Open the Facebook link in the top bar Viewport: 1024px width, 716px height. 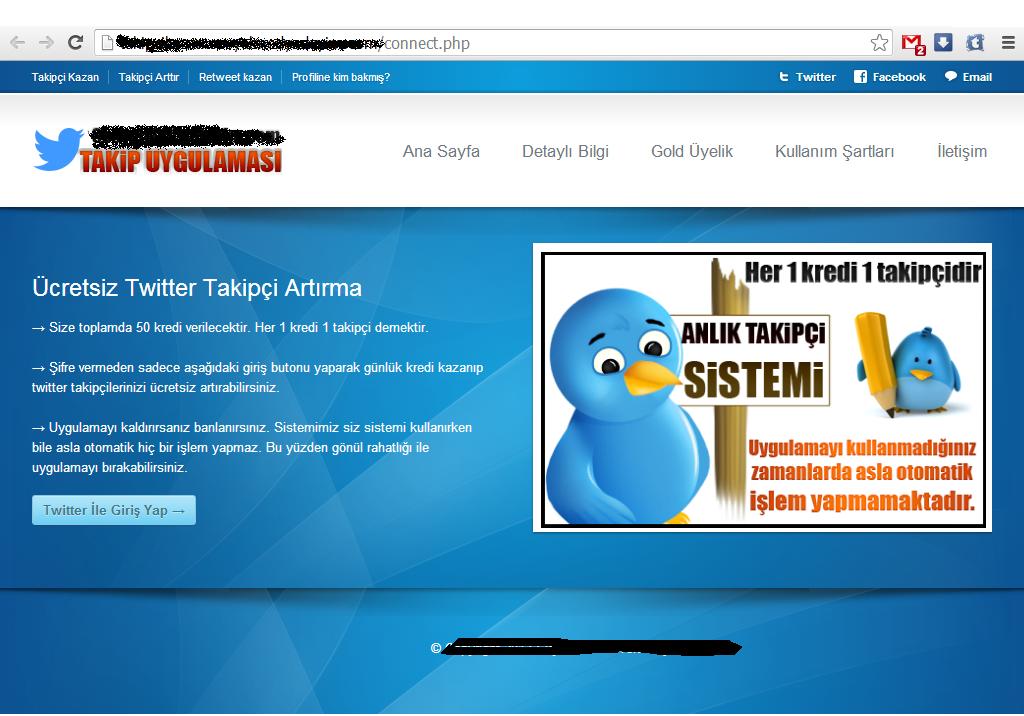tap(899, 77)
